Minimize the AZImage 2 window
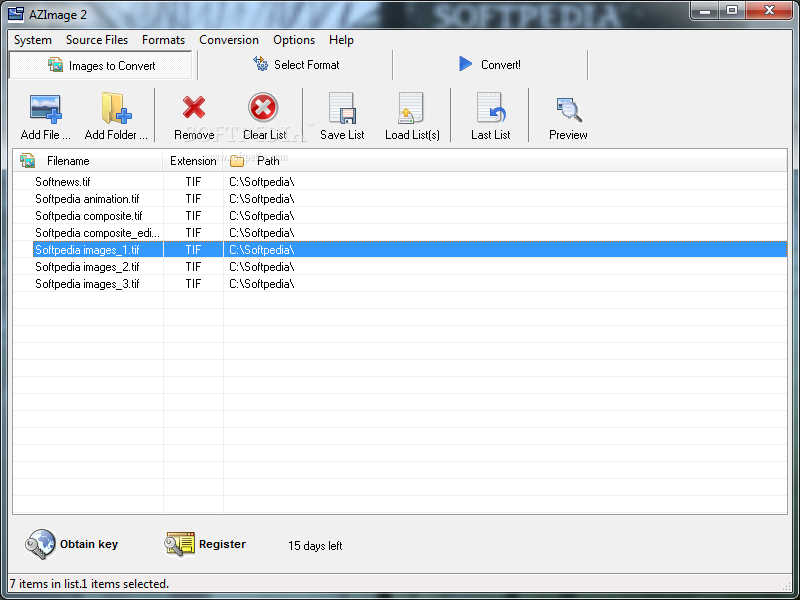The image size is (800, 600). pos(705,11)
